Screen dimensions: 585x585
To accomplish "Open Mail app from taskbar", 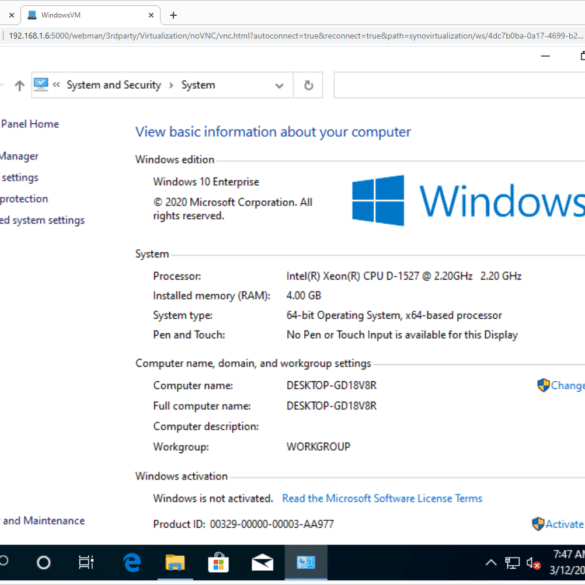I will [x=262, y=562].
